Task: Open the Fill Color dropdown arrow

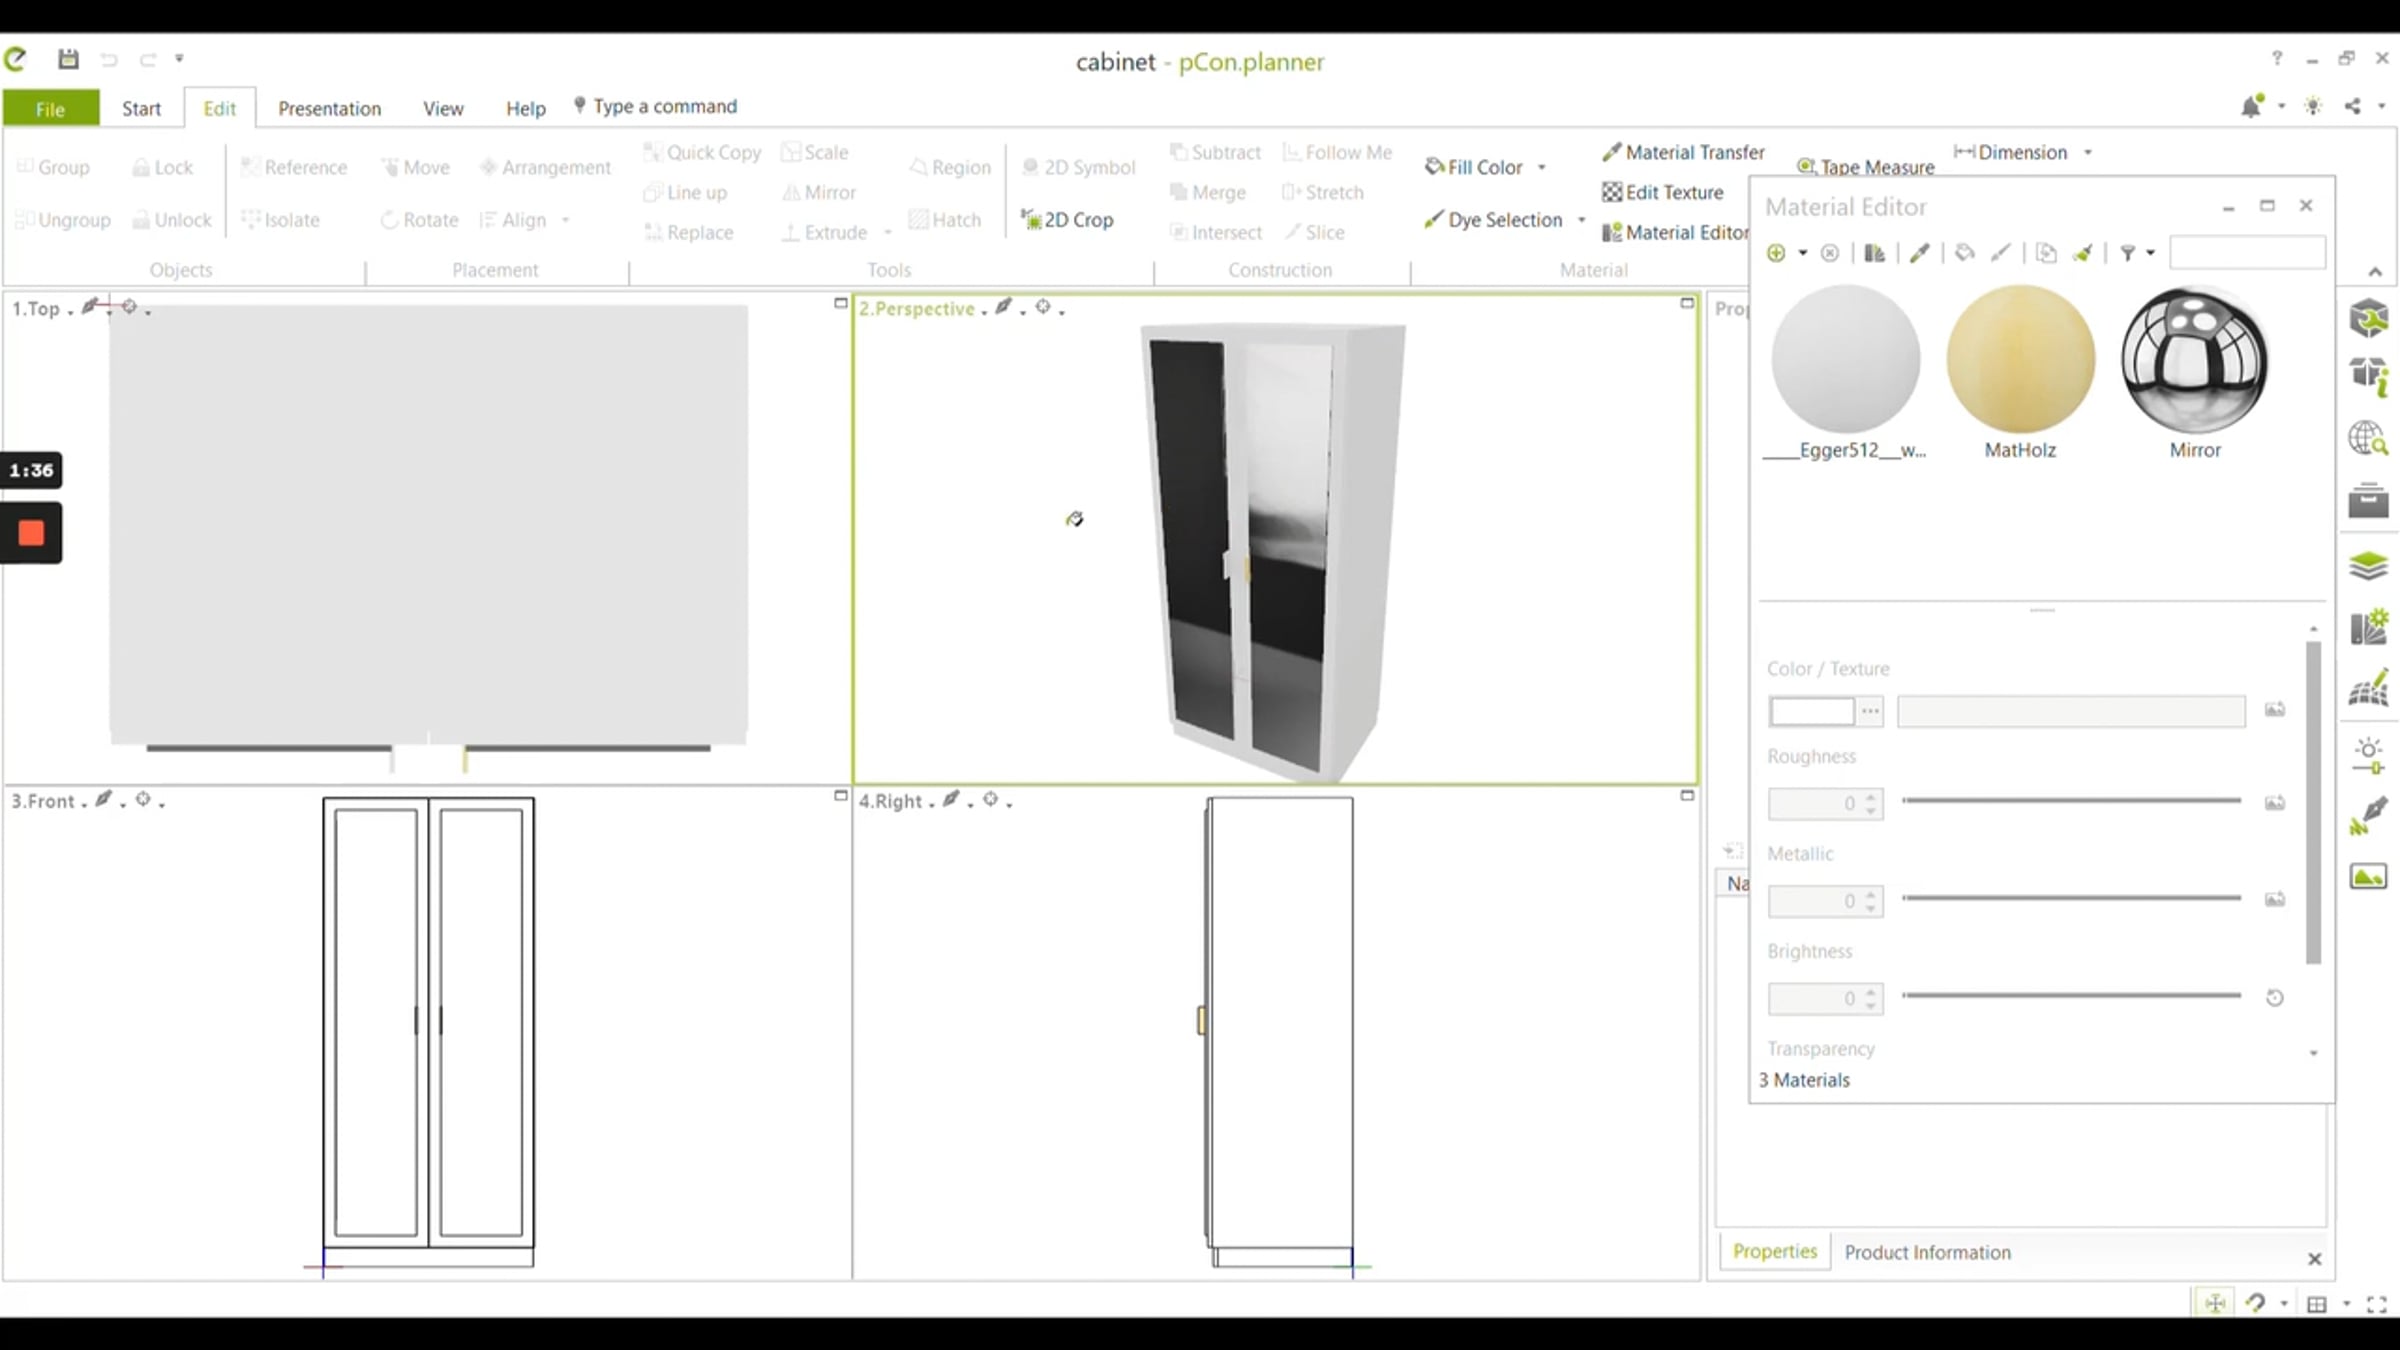Action: [1542, 167]
